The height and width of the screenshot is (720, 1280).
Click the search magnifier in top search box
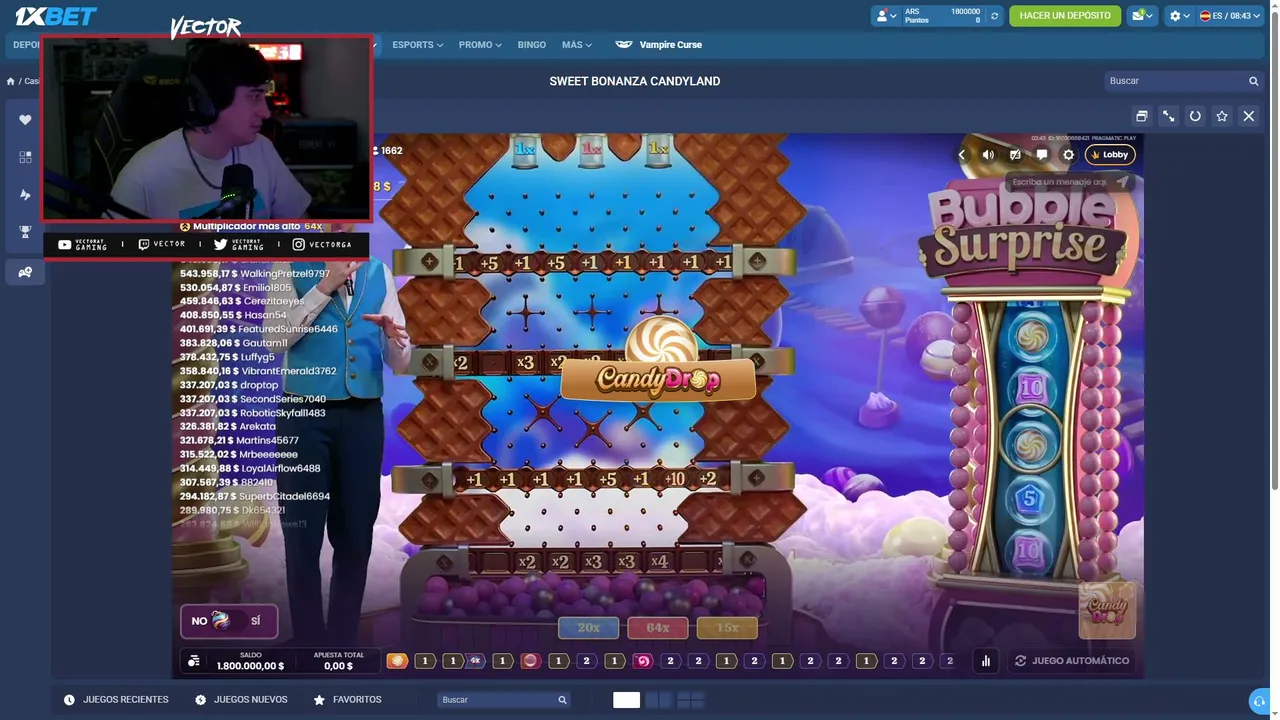pyautogui.click(x=1253, y=81)
